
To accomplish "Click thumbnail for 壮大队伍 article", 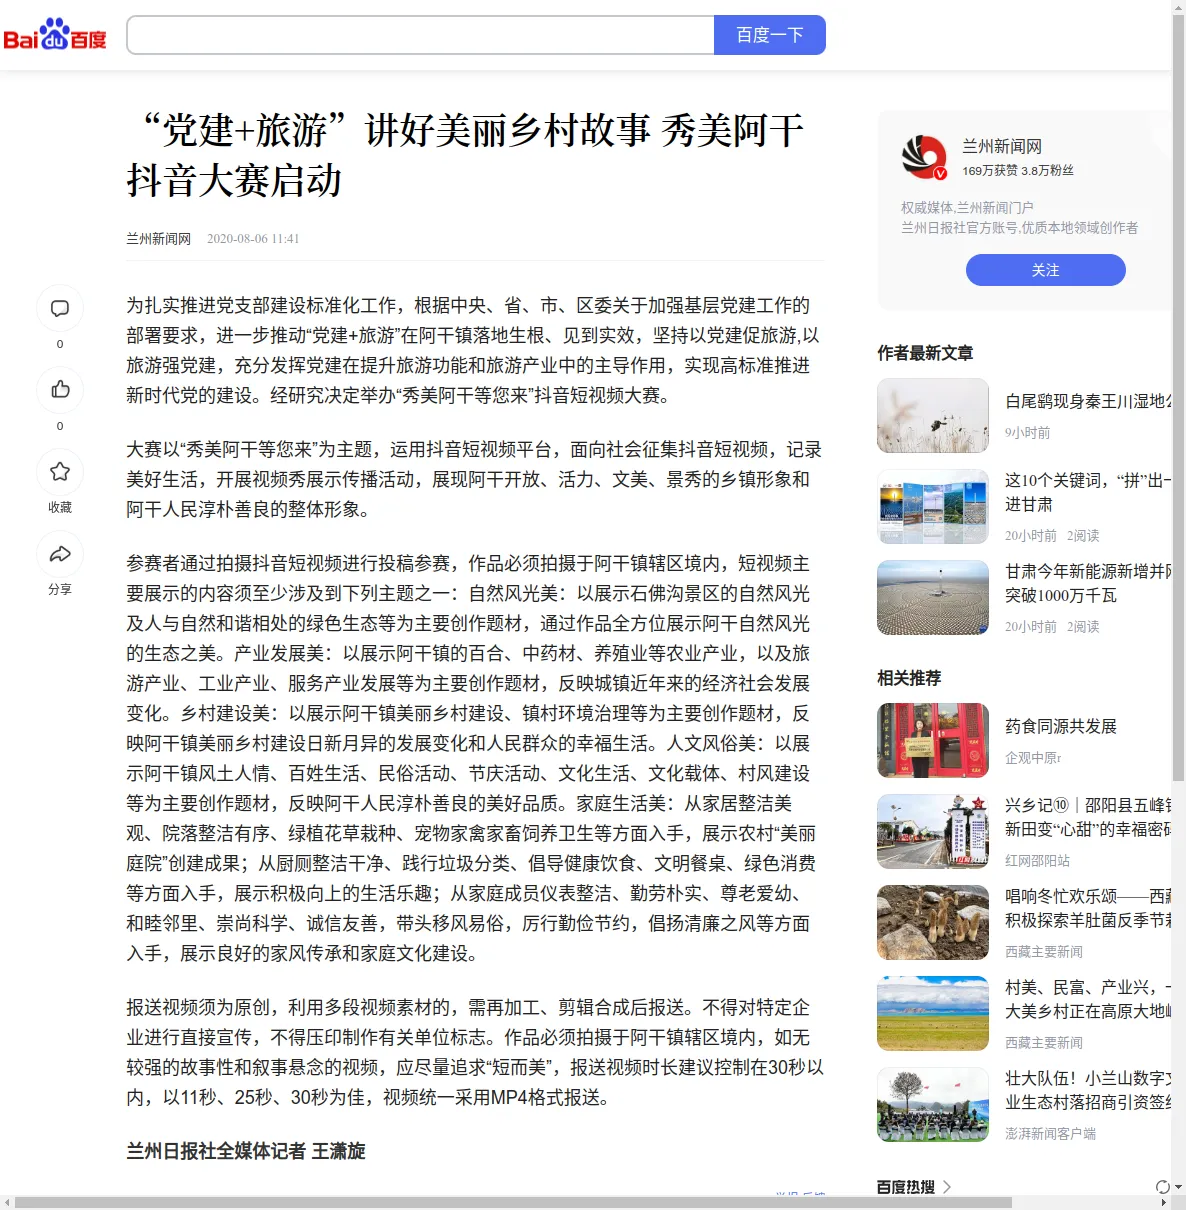I will click(933, 1105).
